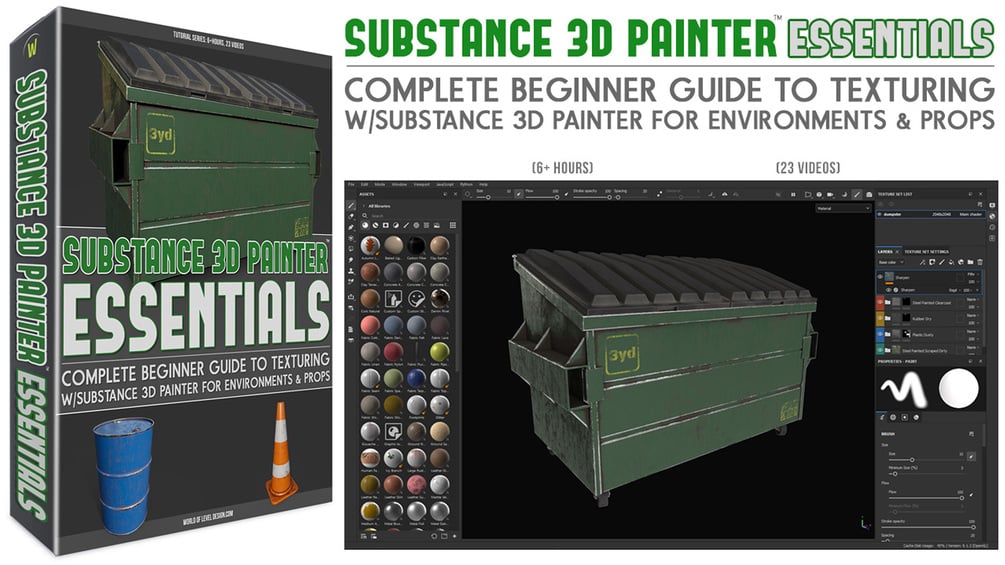This screenshot has height=565, width=1005.
Task: Filter assets by Brushes icon
Action: [406, 225]
